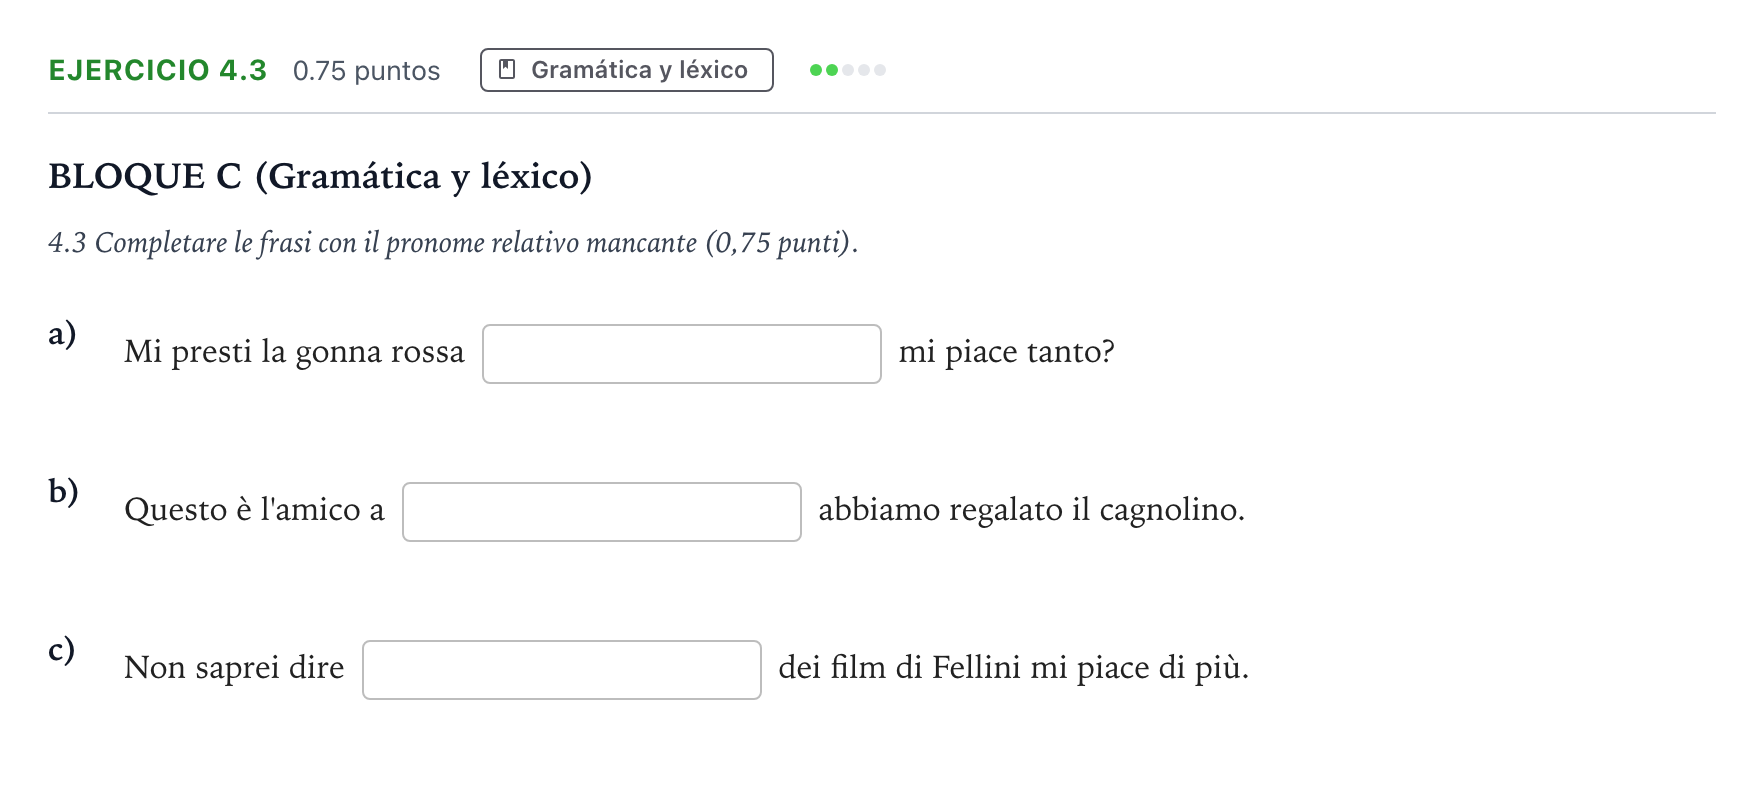Click 'BLOQUE C (Gramática y léxico)' title

coord(320,176)
